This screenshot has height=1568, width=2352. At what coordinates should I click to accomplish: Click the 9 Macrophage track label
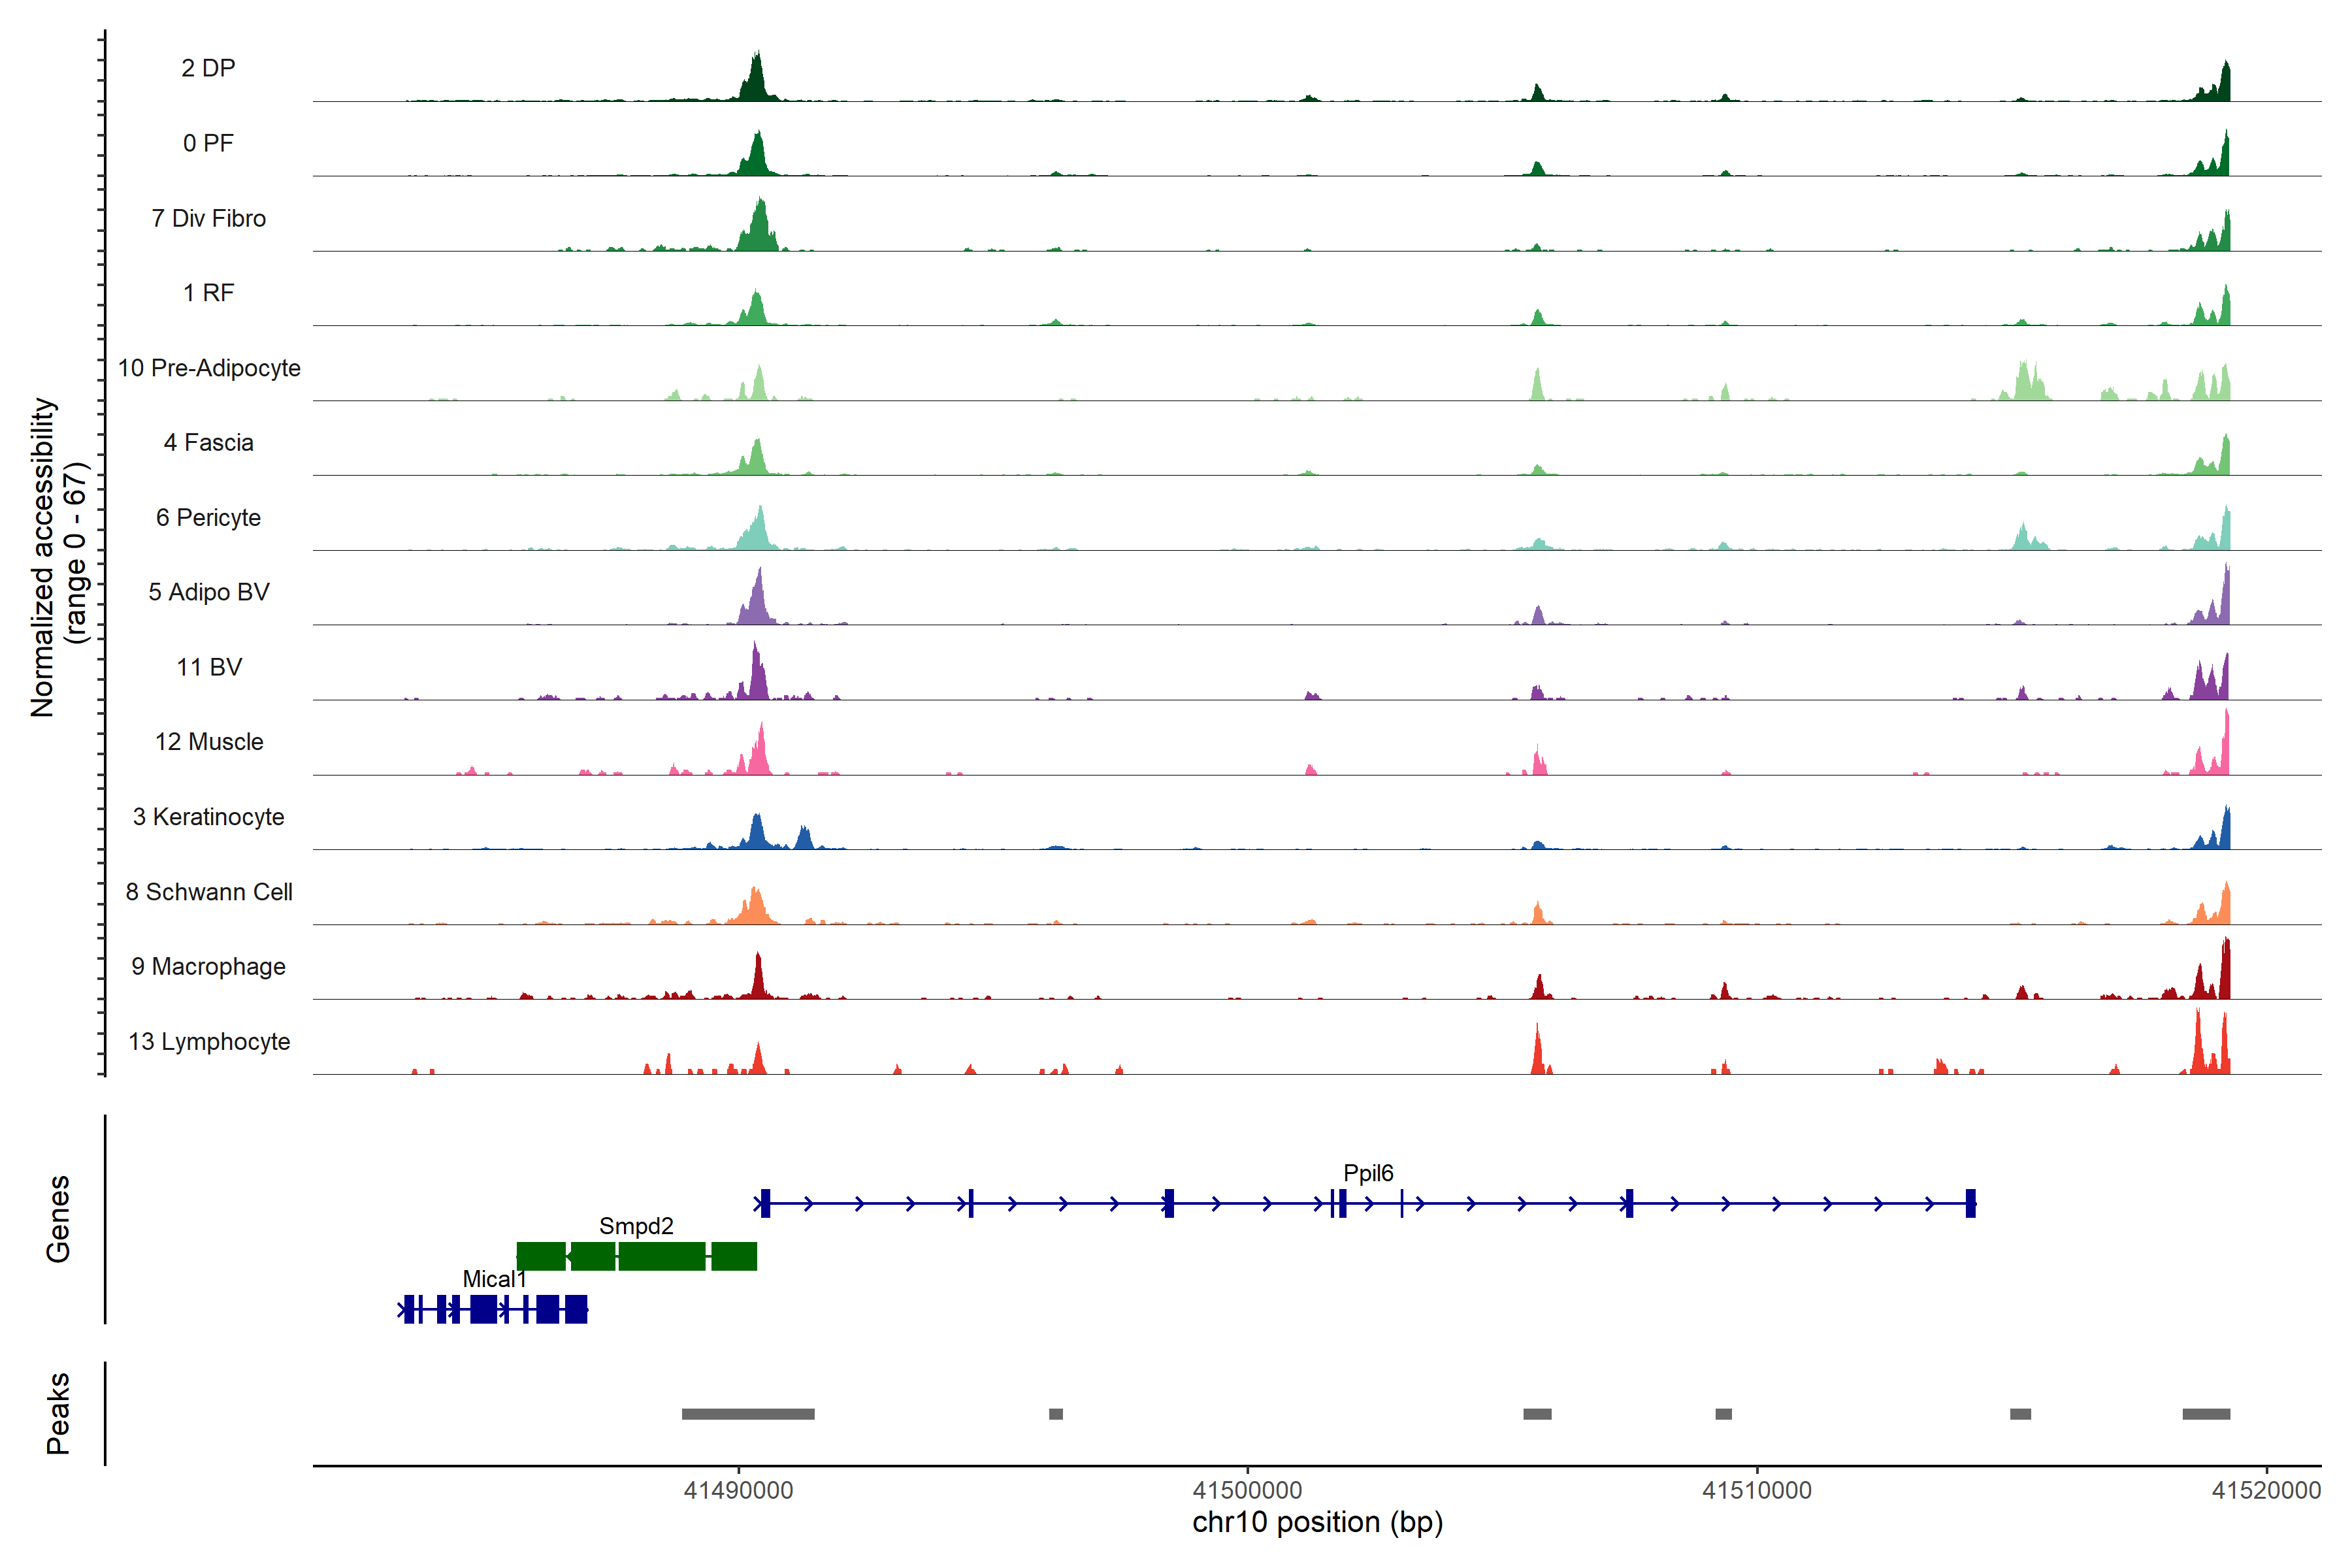(208, 967)
